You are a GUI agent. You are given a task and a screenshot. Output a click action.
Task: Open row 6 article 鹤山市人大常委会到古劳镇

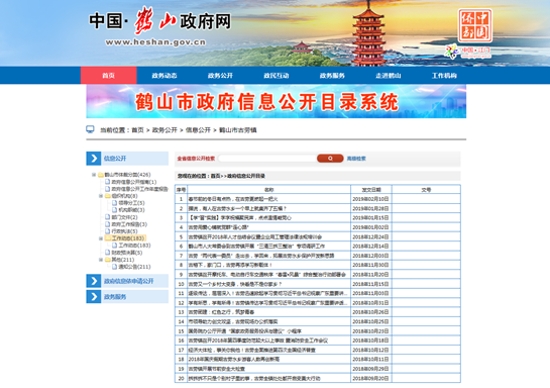(257, 246)
